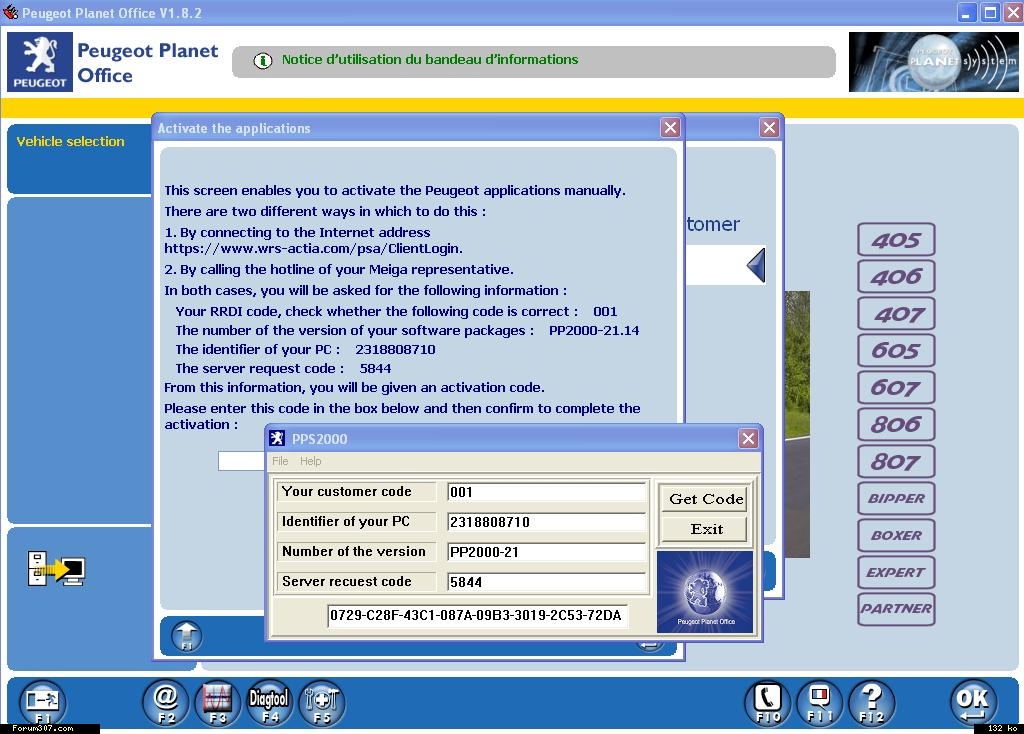Select the Peugeot 407 model button
The image size is (1024, 734).
point(896,314)
